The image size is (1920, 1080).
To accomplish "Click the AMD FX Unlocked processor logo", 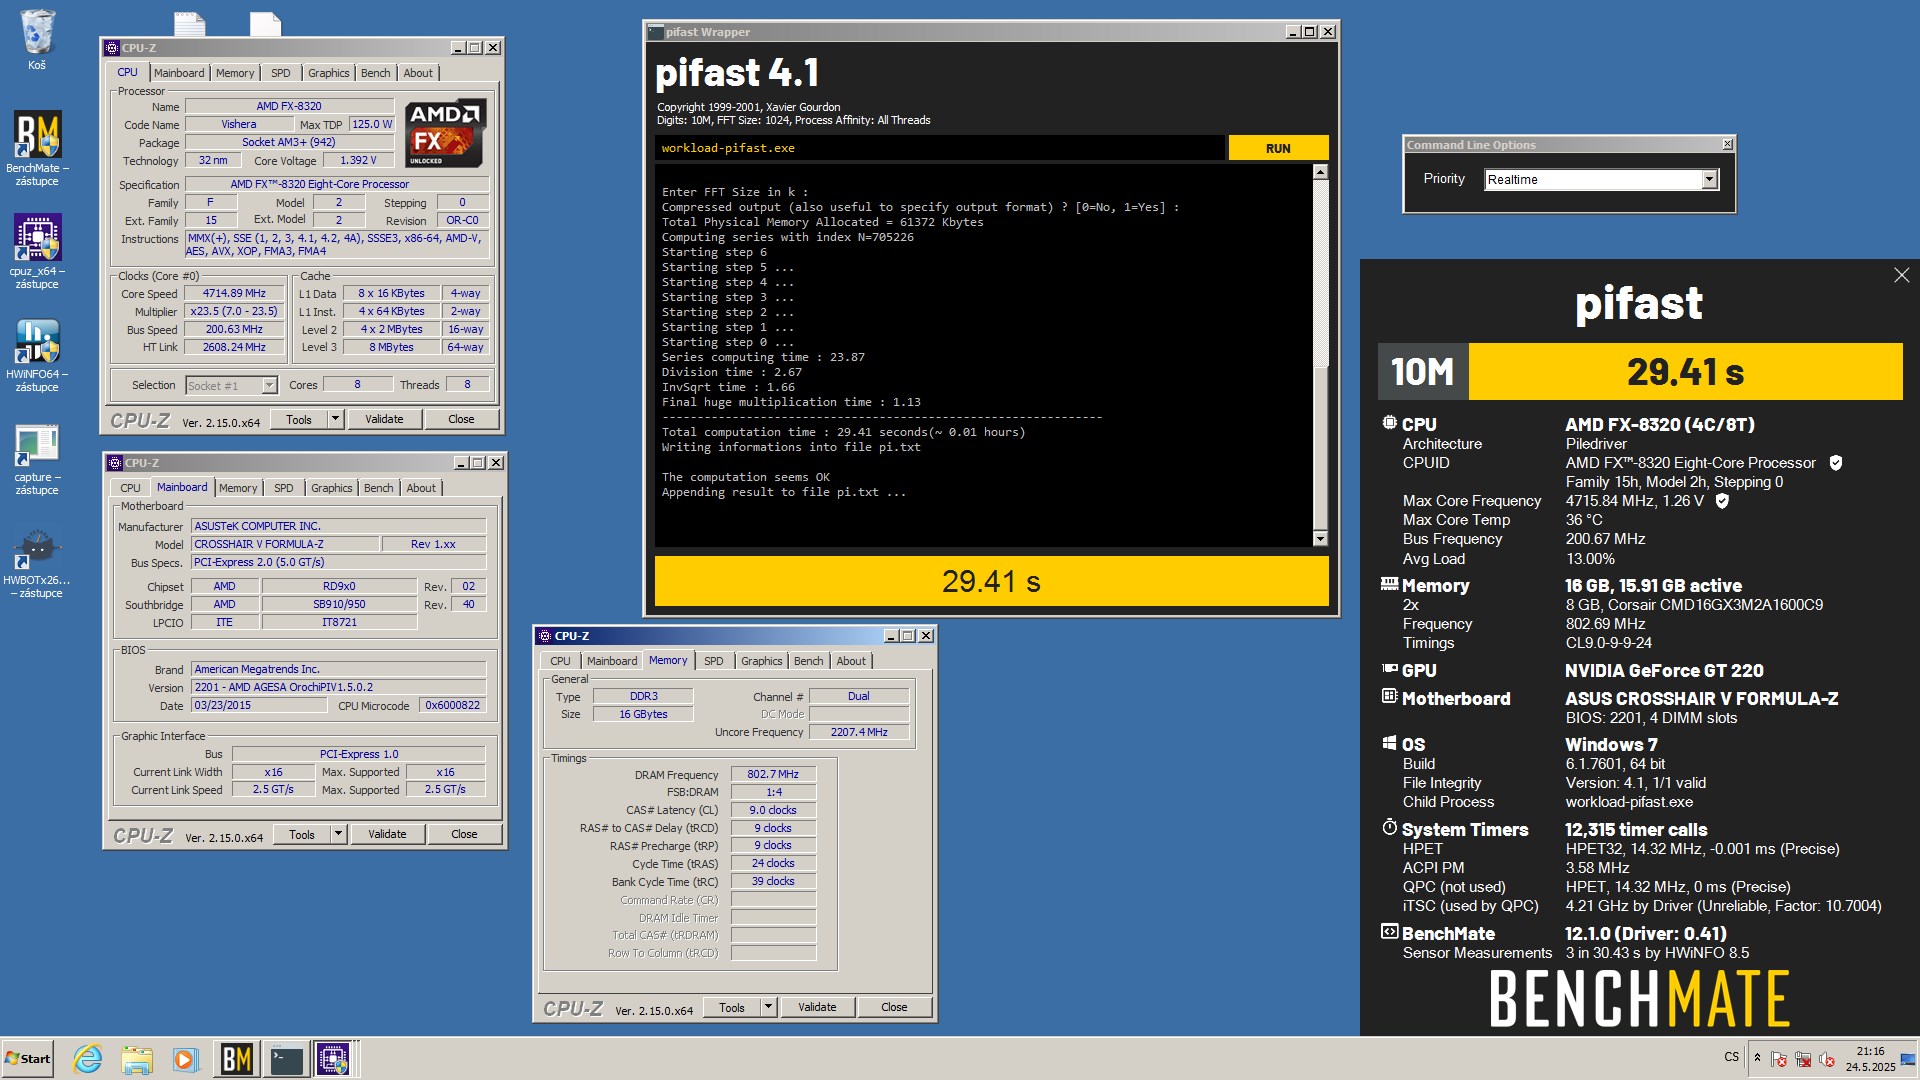I will tap(446, 133).
